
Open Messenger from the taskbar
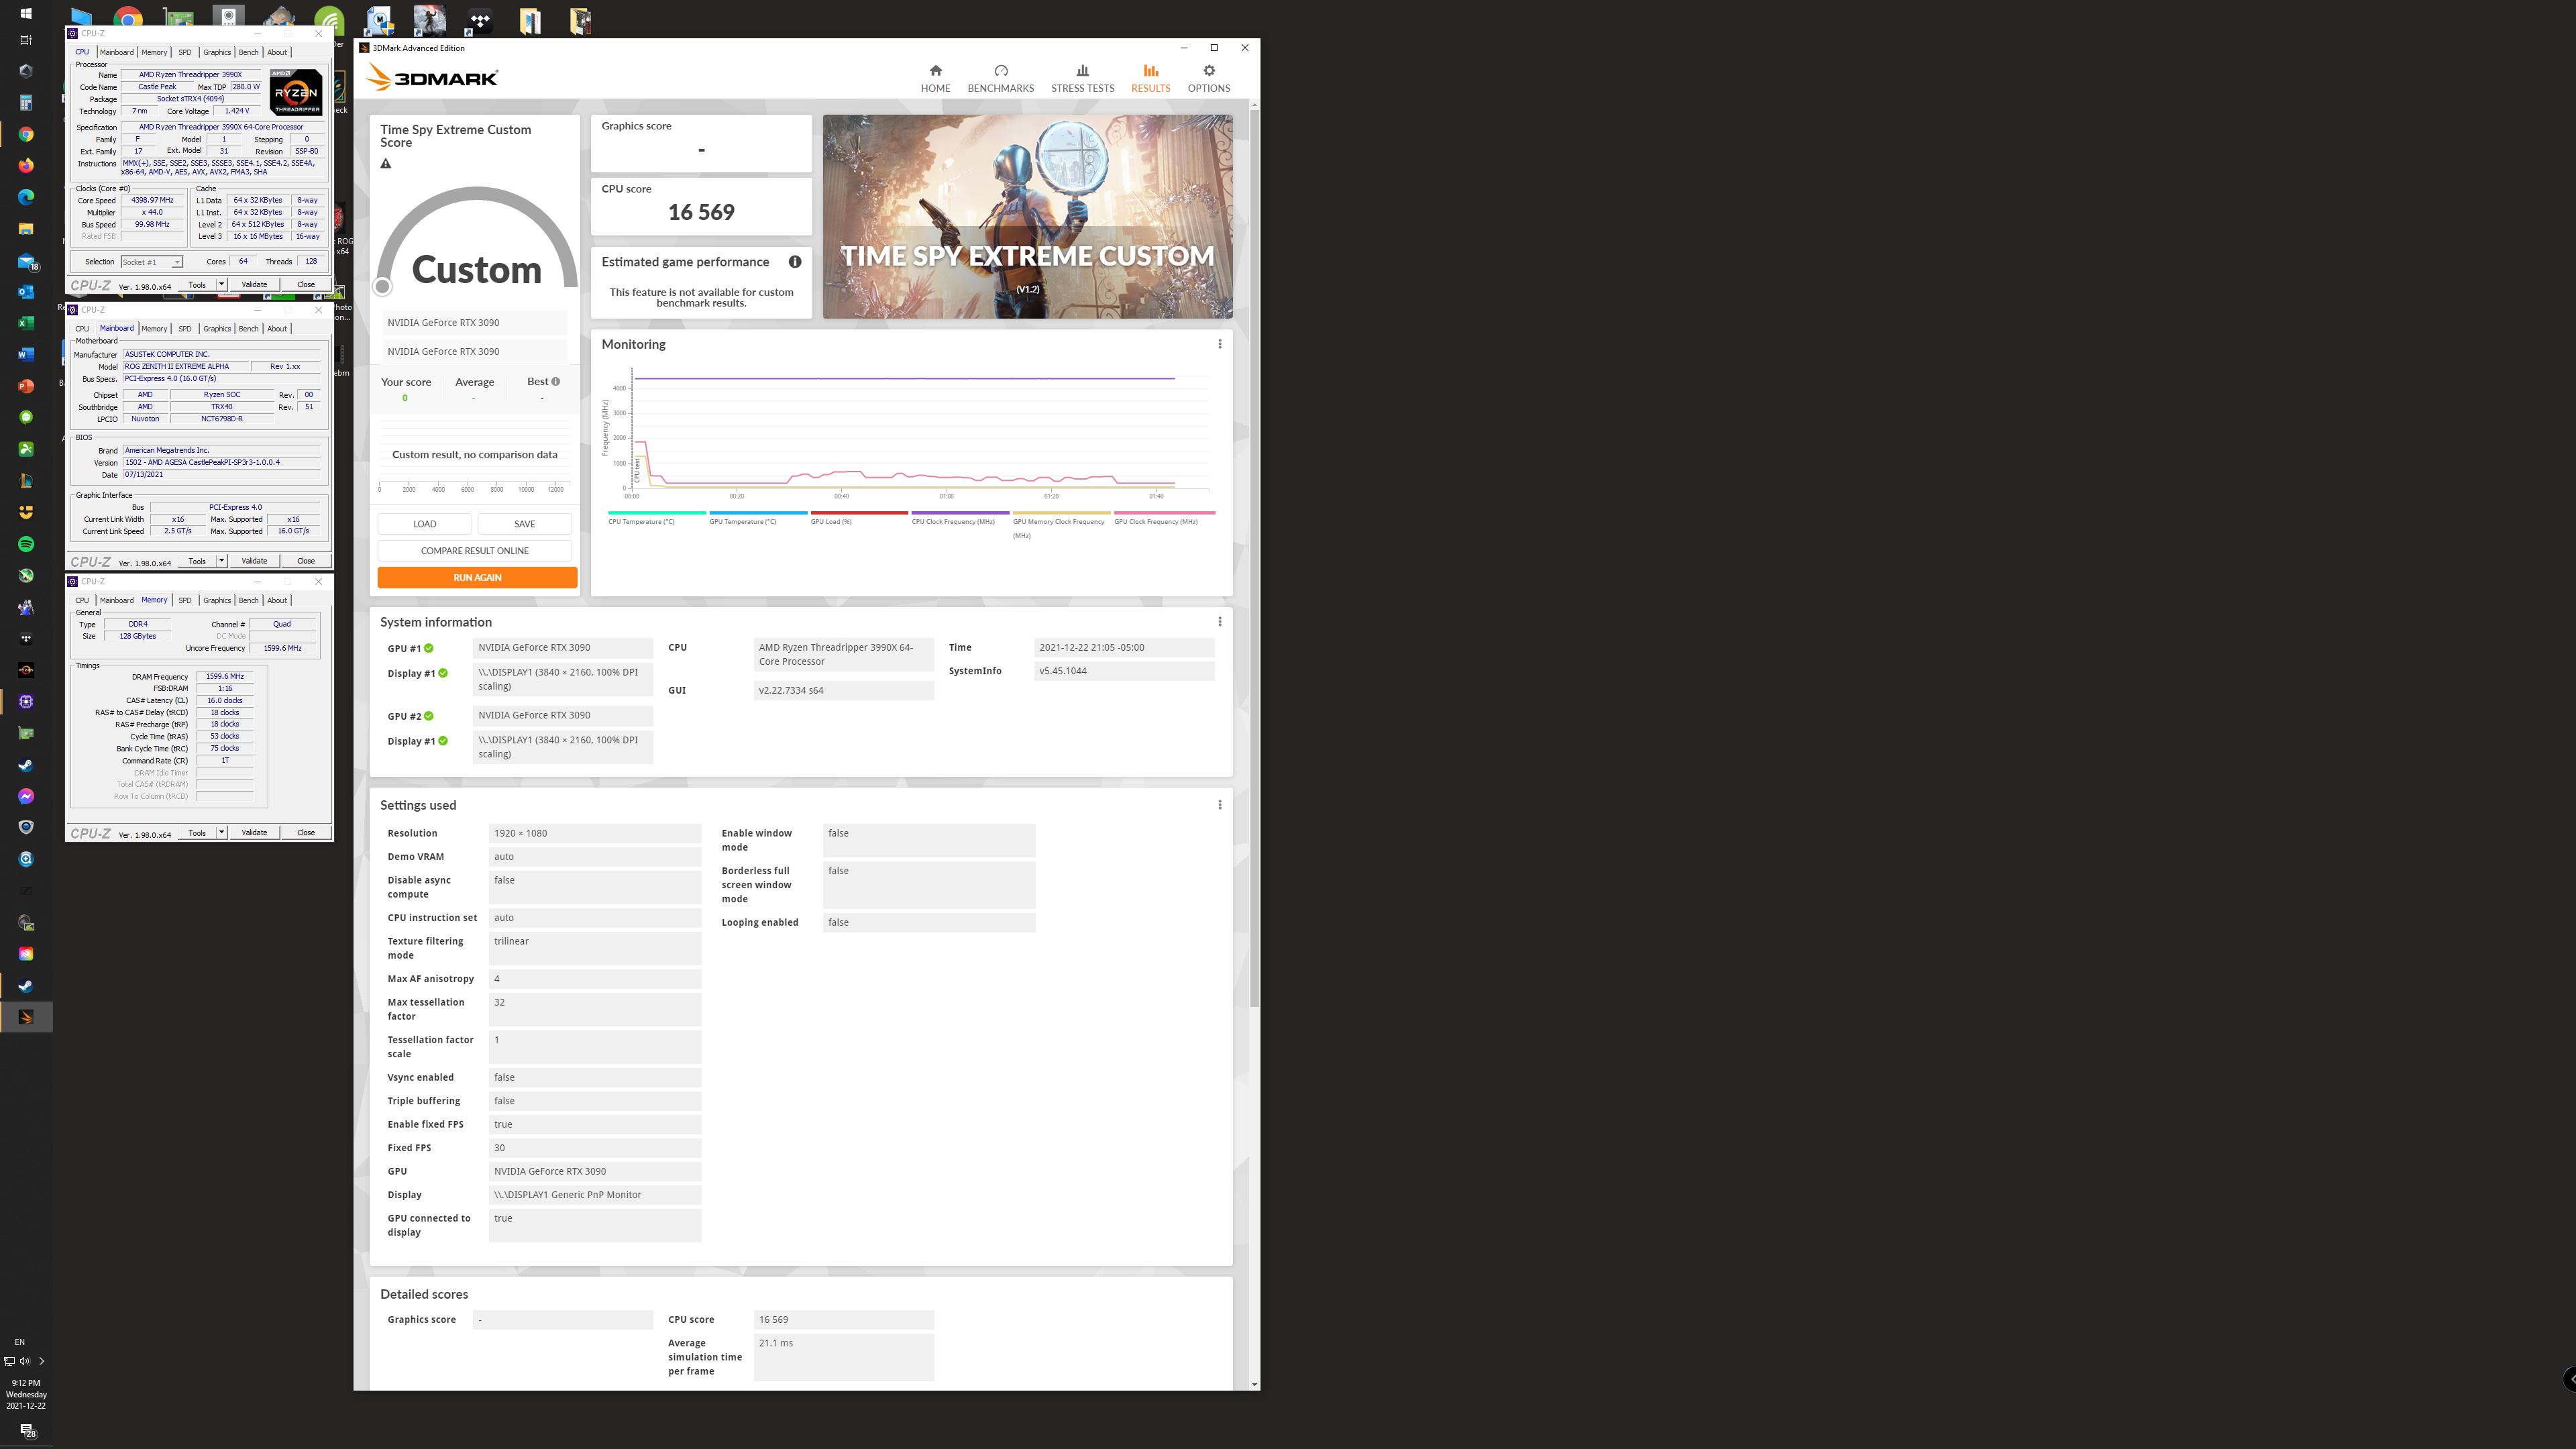[x=26, y=796]
